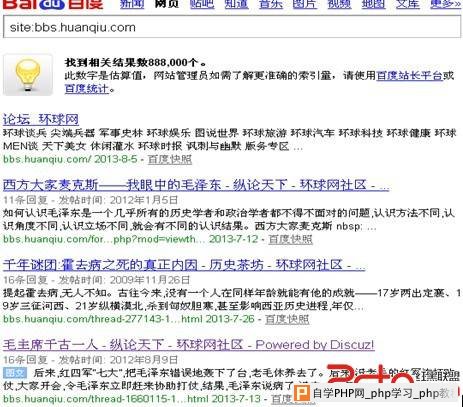Go to the 图片 tab
The height and width of the screenshot is (407, 463).
point(305,4)
